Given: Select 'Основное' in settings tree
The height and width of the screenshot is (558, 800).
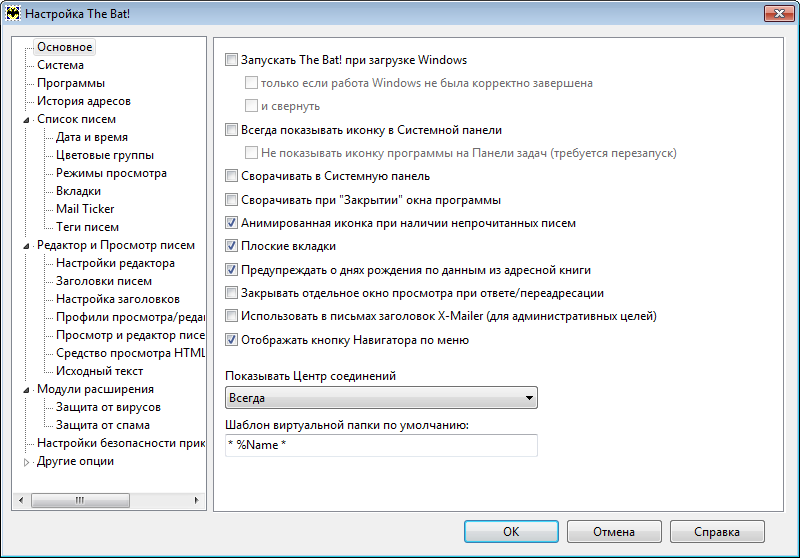Looking at the screenshot, I should pyautogui.click(x=65, y=47).
